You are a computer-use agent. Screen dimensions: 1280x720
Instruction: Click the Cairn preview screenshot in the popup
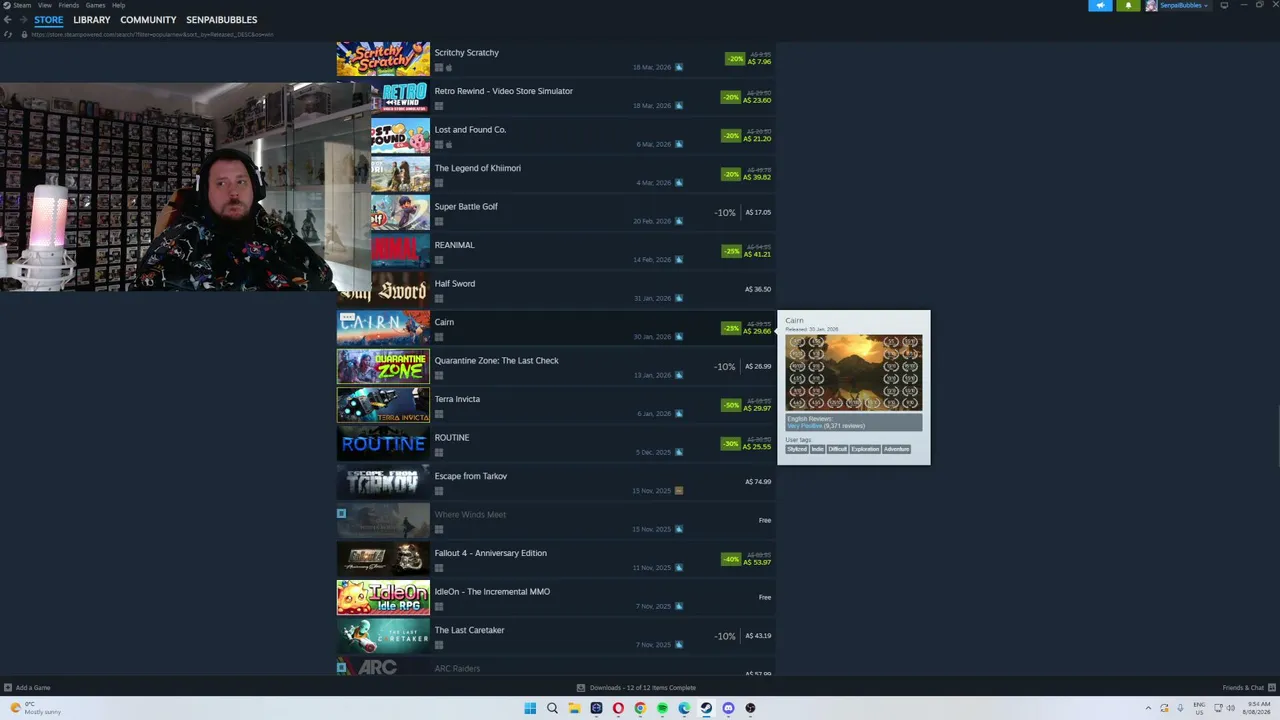(854, 373)
